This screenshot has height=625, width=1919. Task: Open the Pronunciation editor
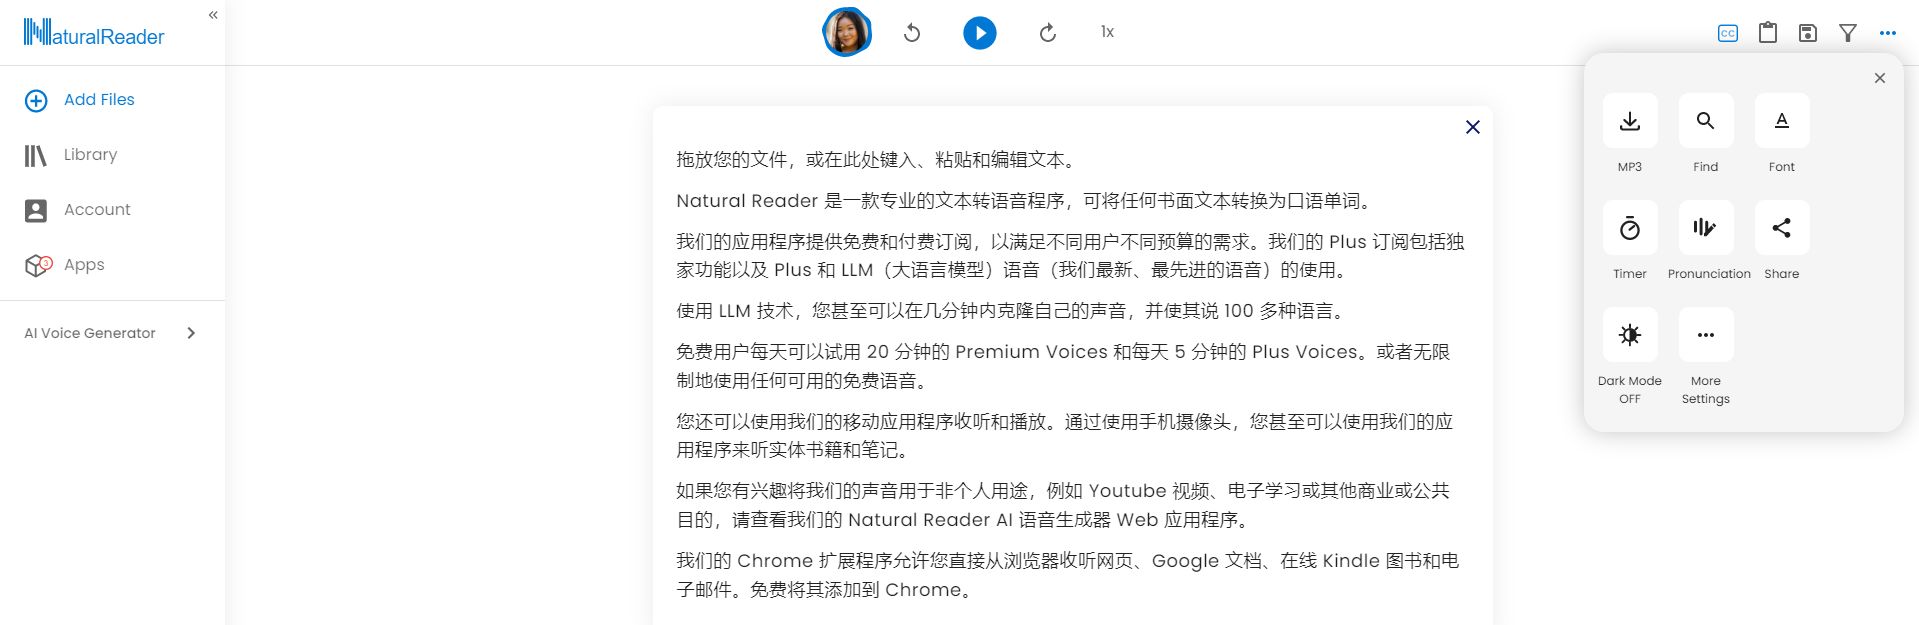point(1706,228)
